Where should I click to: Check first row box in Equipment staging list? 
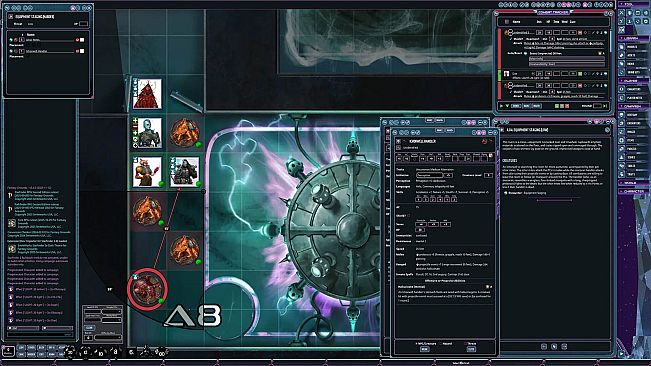point(82,40)
